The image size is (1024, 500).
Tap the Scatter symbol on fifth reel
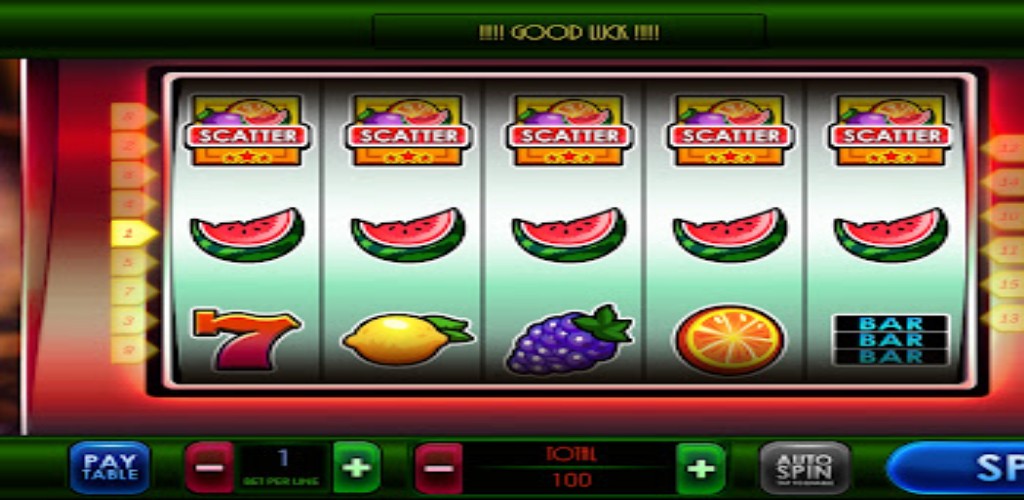point(891,130)
